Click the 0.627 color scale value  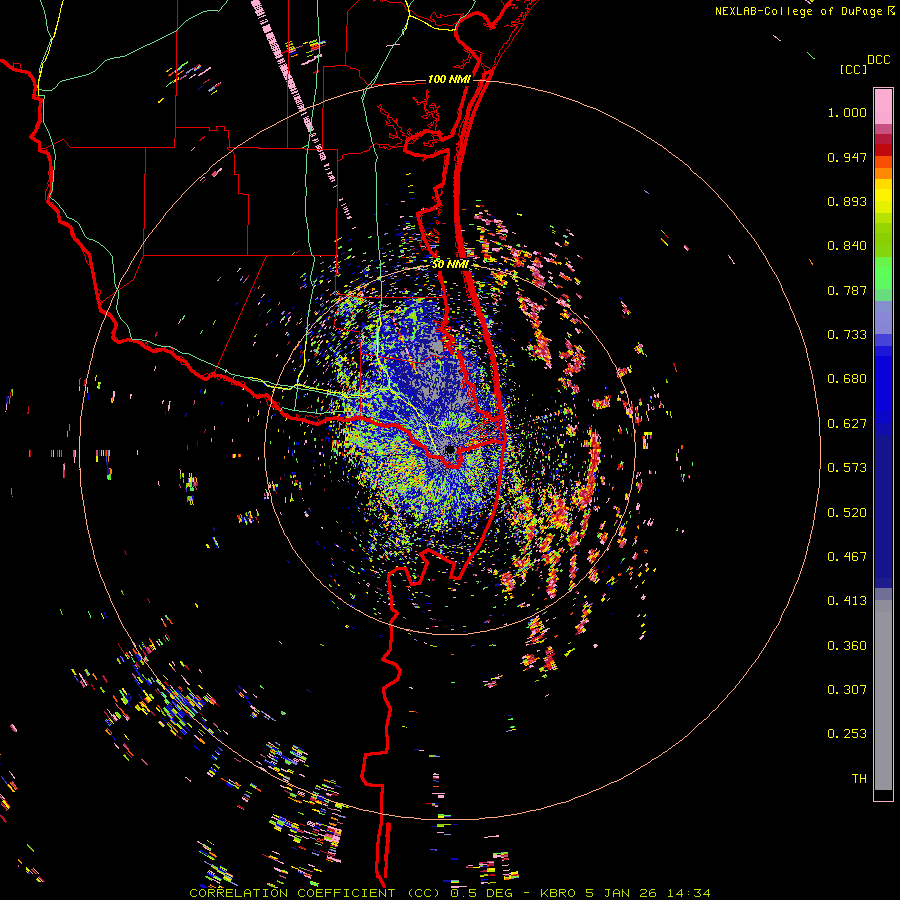(847, 424)
